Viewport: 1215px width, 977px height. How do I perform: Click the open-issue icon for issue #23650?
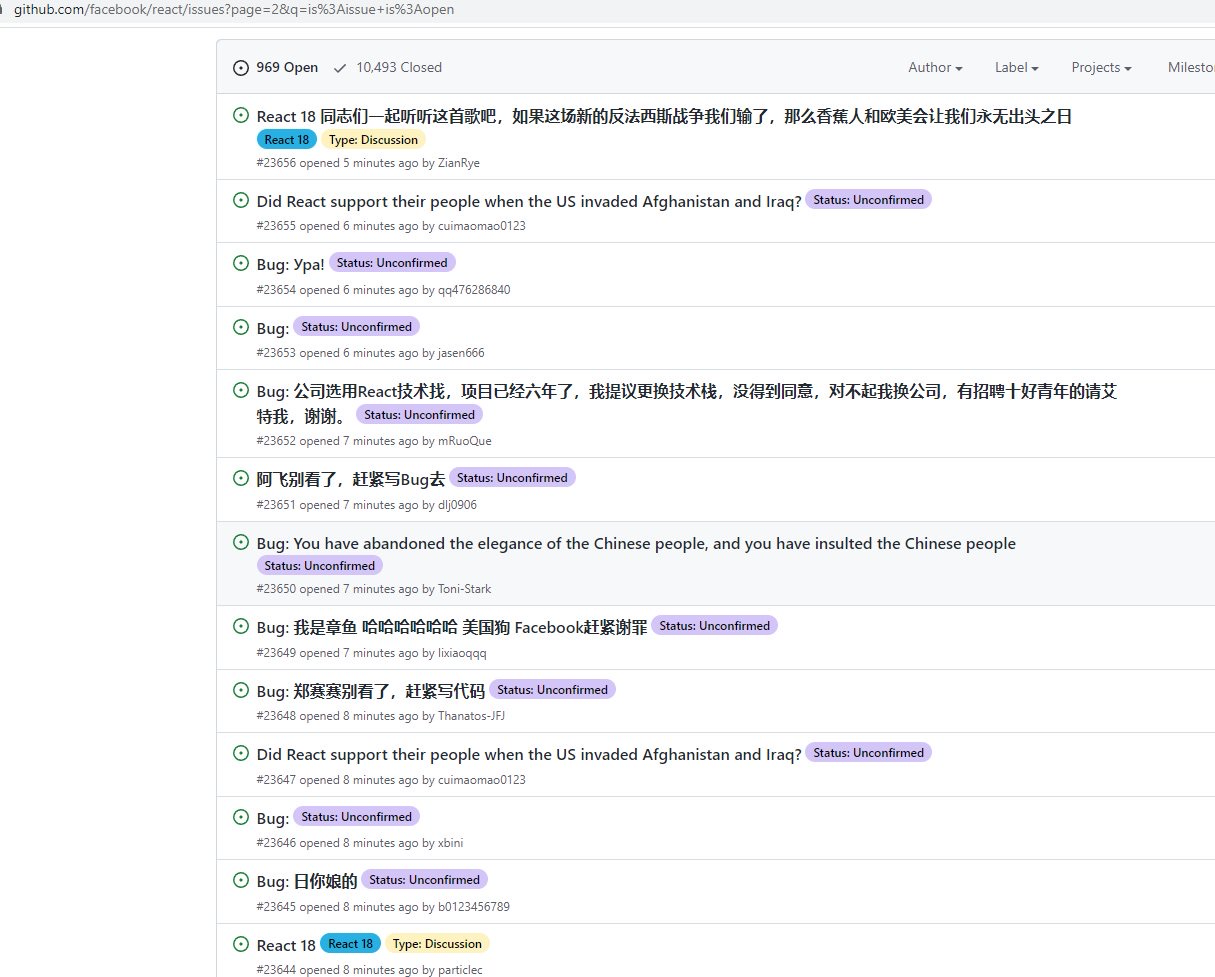pyautogui.click(x=241, y=542)
